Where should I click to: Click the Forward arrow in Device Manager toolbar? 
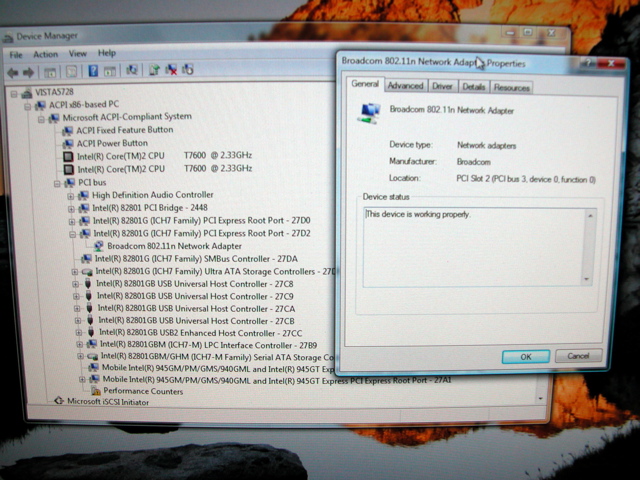pyautogui.click(x=28, y=73)
